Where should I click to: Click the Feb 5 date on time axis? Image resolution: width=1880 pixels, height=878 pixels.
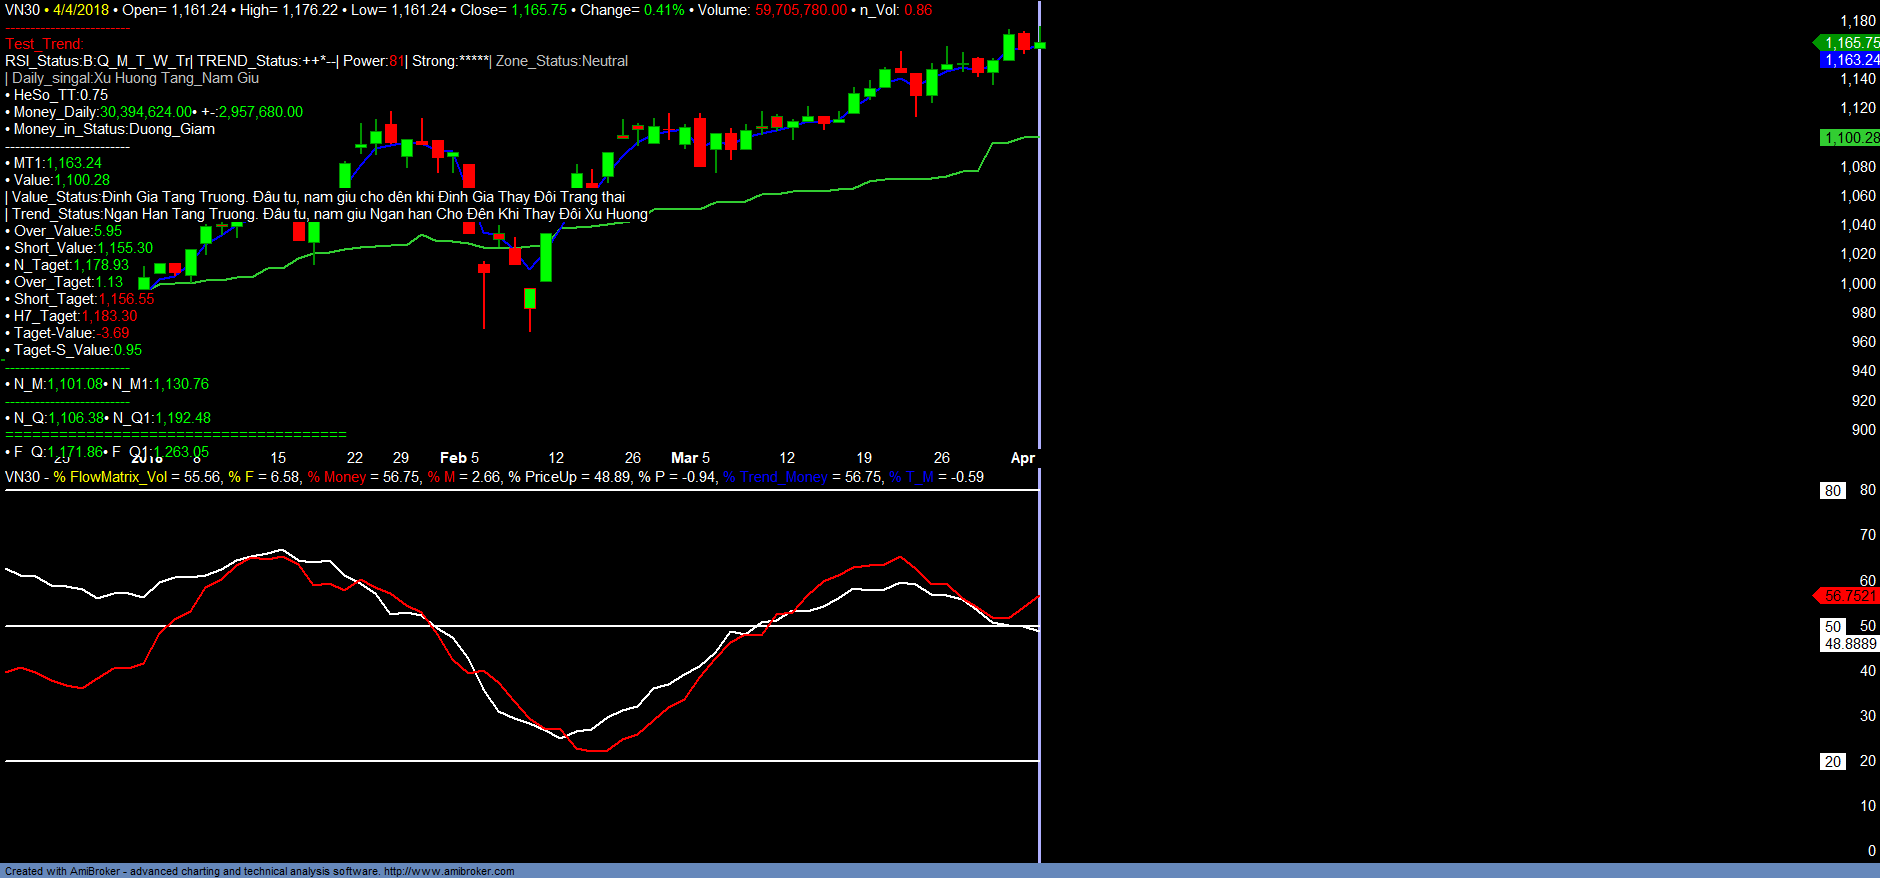pyautogui.click(x=459, y=458)
